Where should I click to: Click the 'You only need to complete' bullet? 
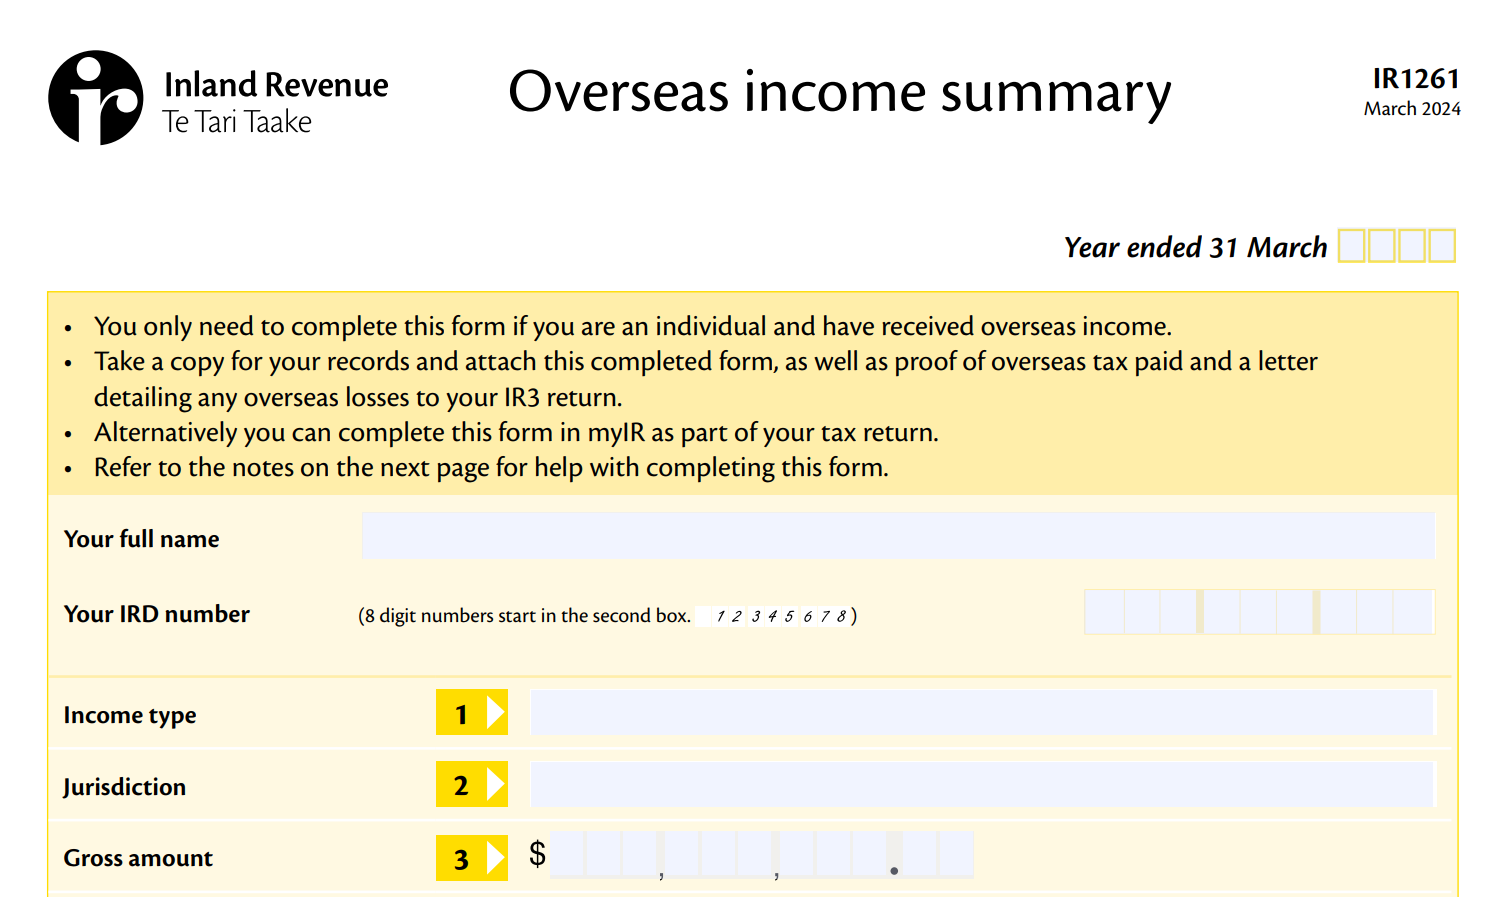[633, 327]
